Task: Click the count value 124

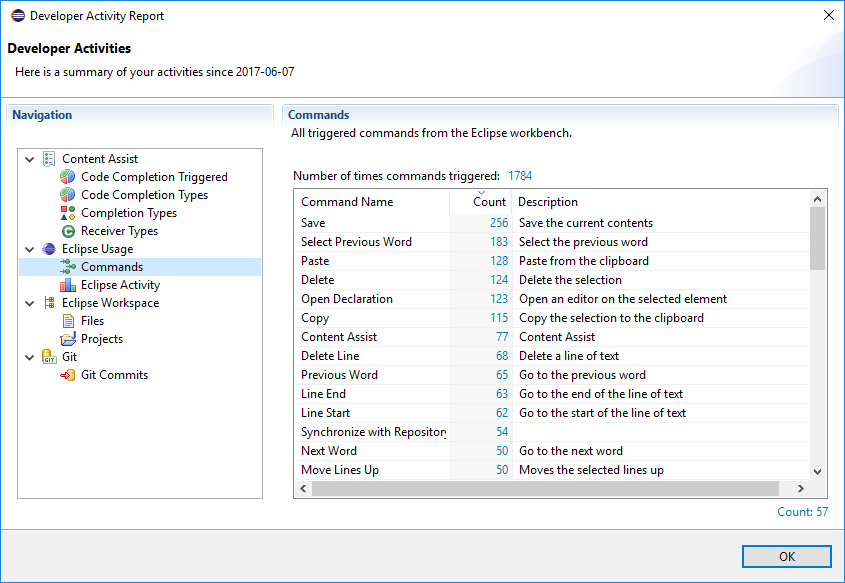Action: pyautogui.click(x=499, y=280)
